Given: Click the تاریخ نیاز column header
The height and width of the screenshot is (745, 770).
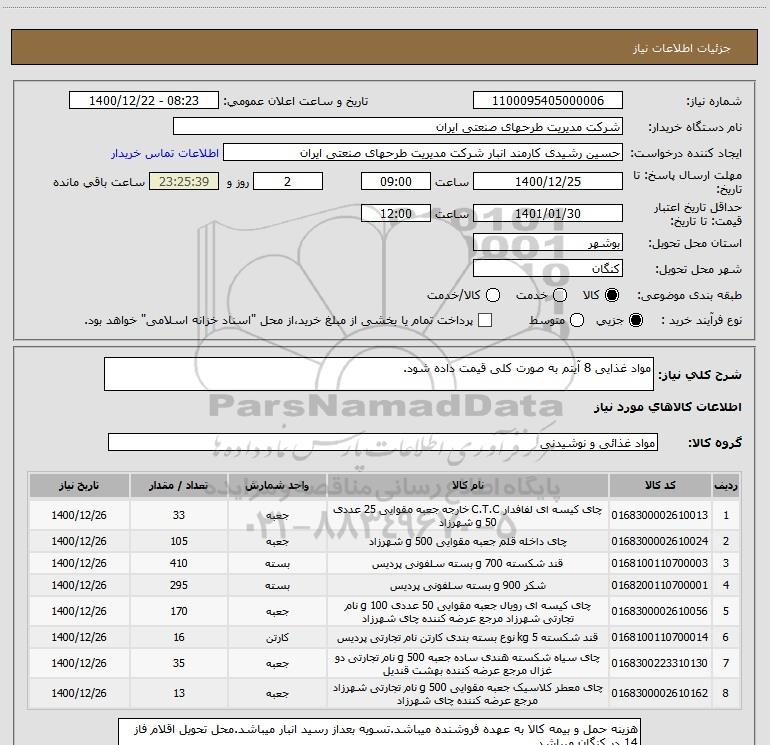Looking at the screenshot, I should point(79,485).
